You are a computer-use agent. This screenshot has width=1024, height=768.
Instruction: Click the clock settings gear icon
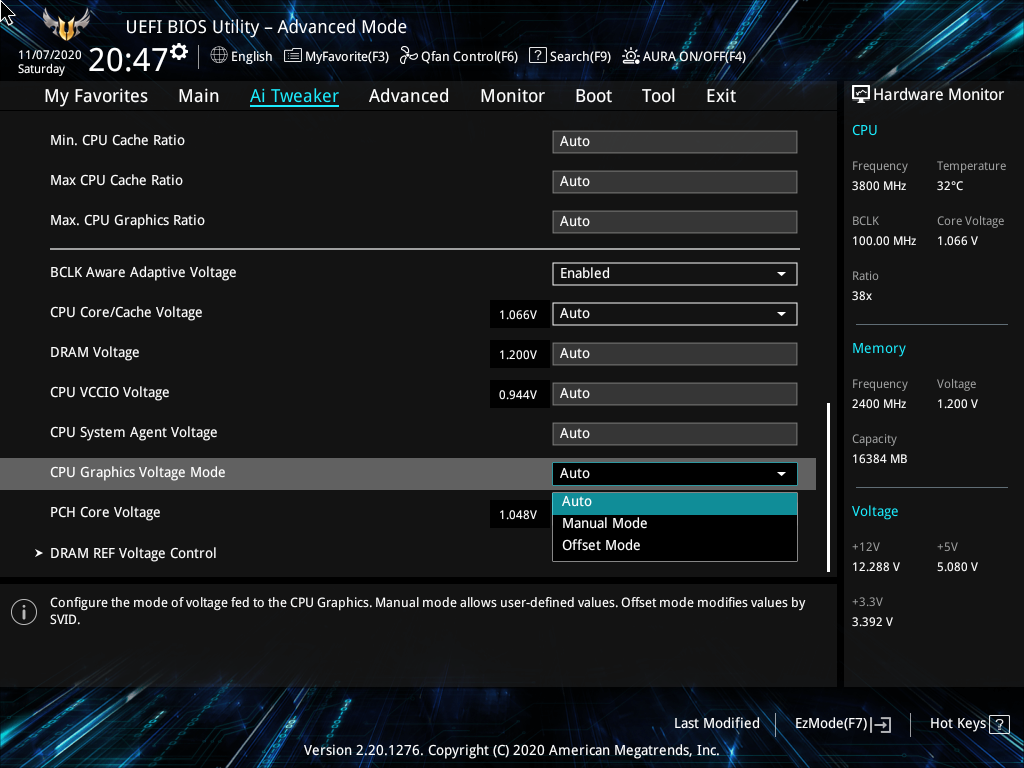(x=180, y=52)
